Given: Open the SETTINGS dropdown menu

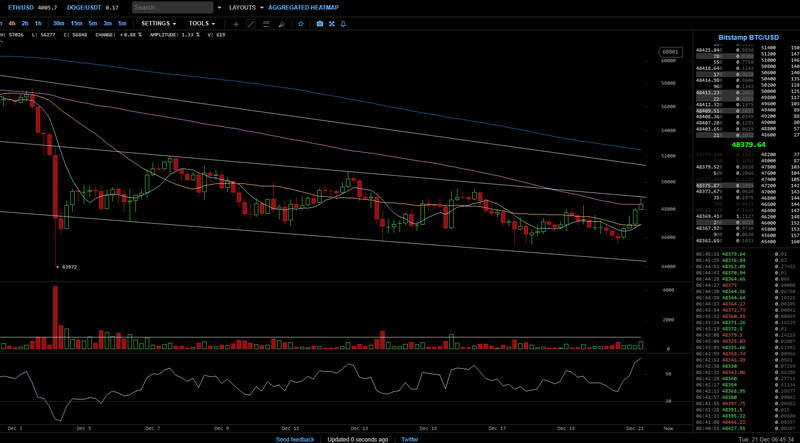Looking at the screenshot, I should [x=159, y=23].
